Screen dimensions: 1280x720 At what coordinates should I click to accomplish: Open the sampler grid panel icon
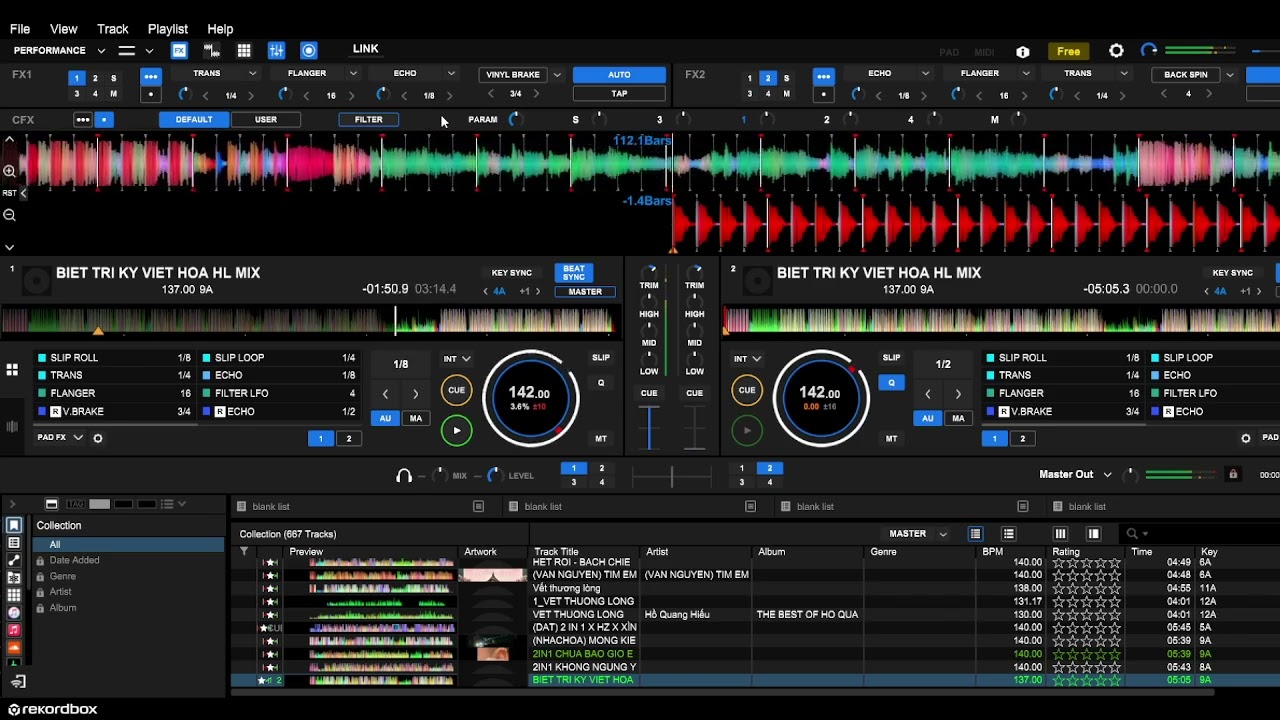[x=244, y=50]
